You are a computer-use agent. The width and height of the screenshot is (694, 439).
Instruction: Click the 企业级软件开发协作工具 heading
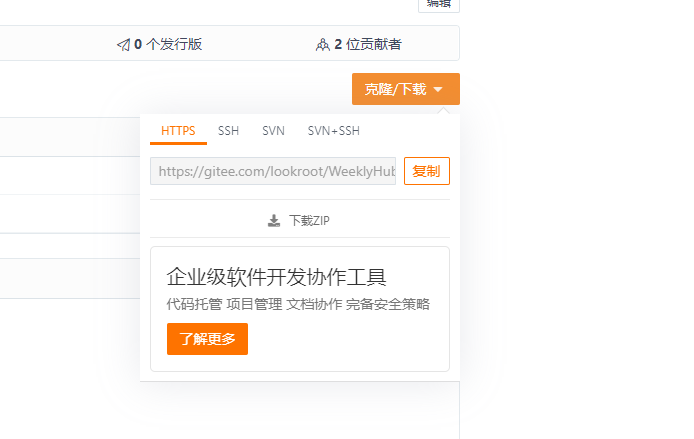tap(276, 277)
